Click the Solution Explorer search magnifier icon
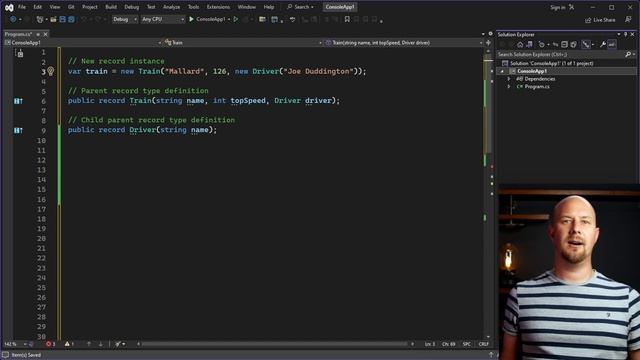 (x=628, y=54)
